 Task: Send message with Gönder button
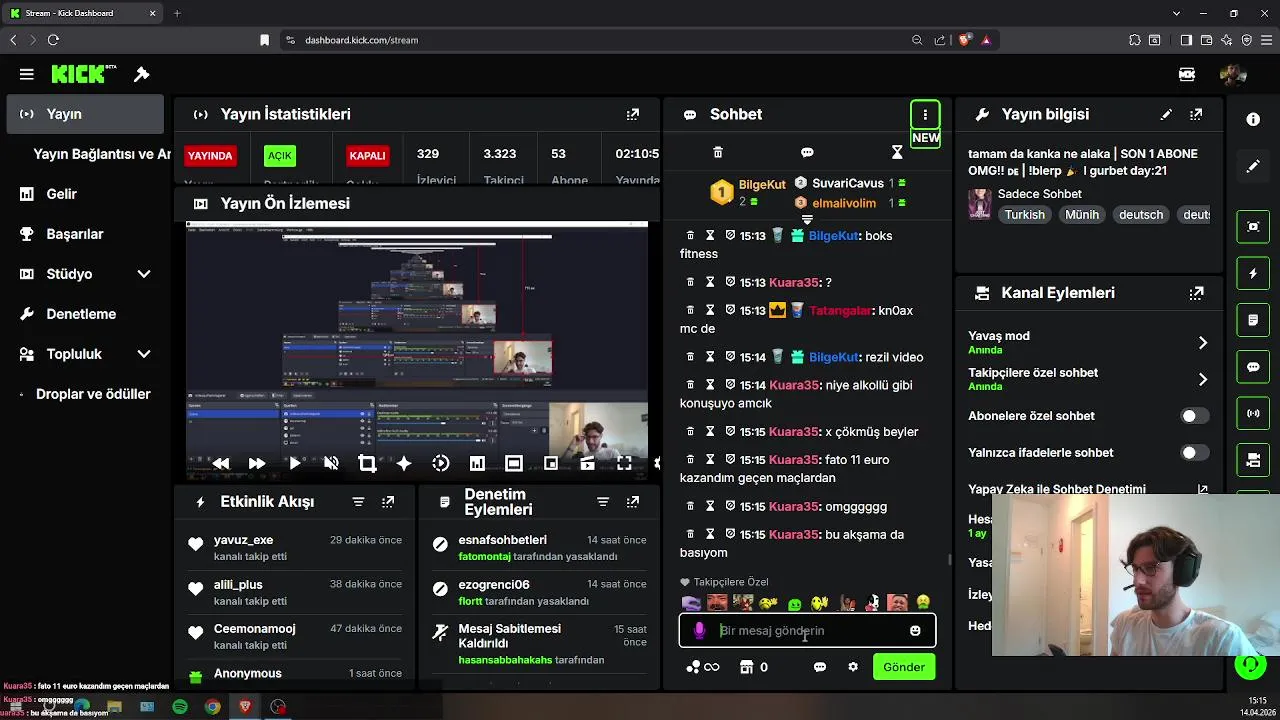pos(904,667)
